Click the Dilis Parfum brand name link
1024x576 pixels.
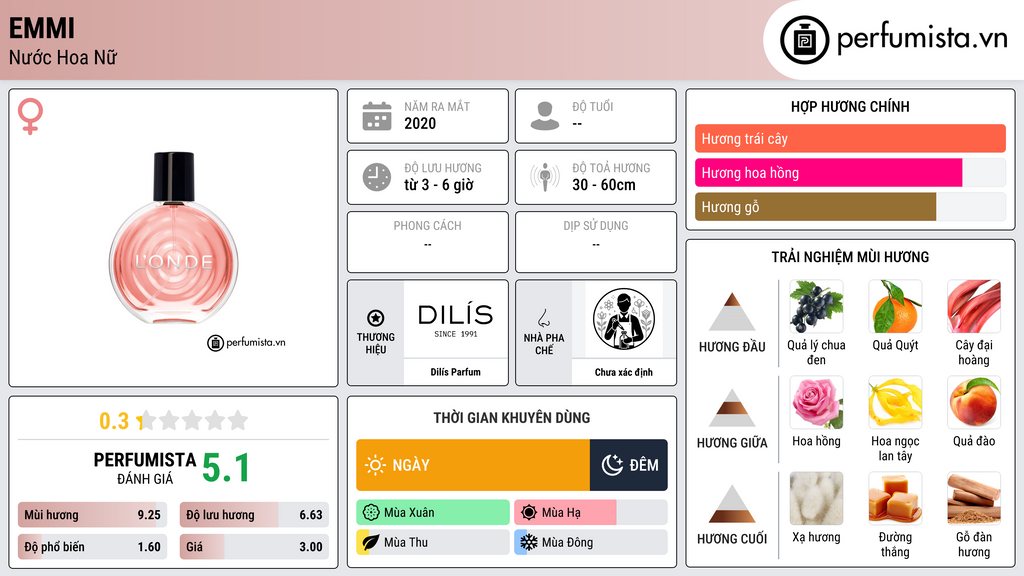(455, 372)
